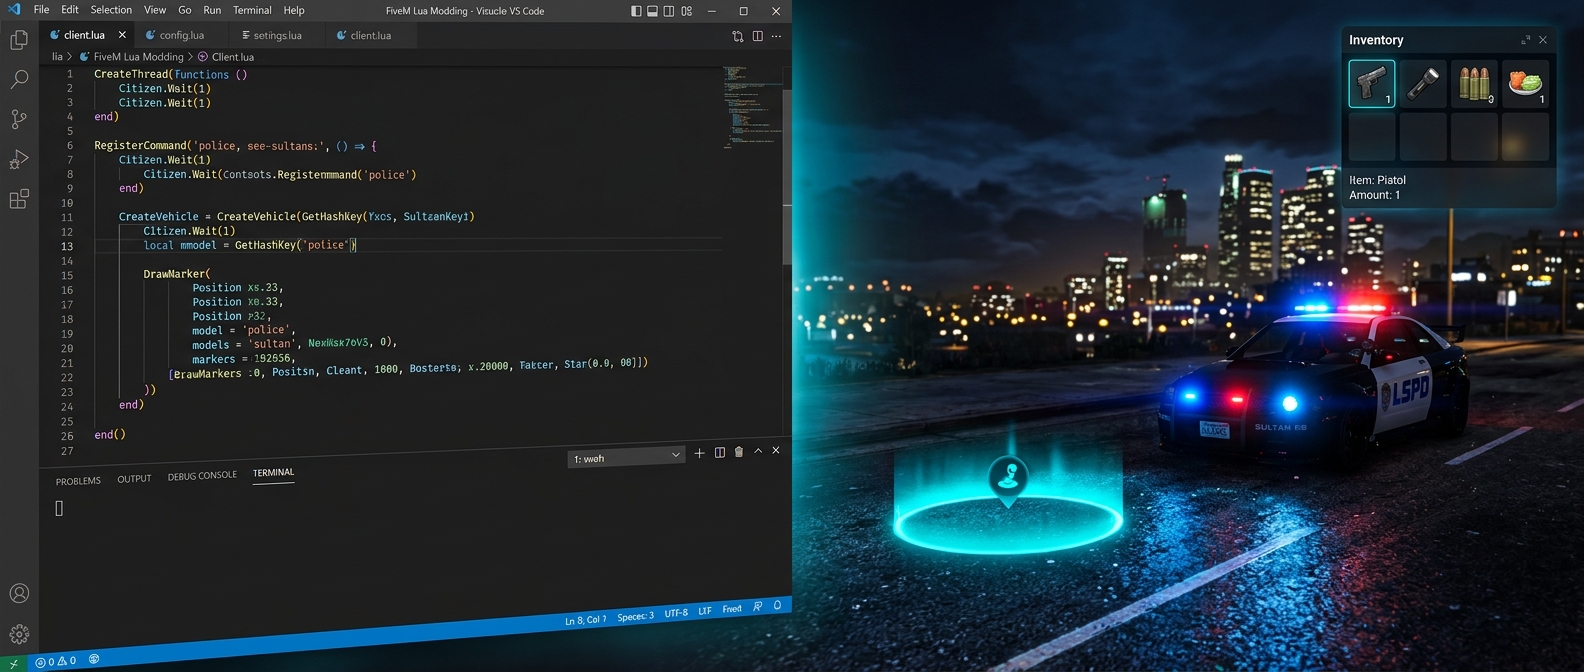The image size is (1584, 672).
Task: Click 'Ln 8, Col' cursor position in status bar
Action: 585,620
